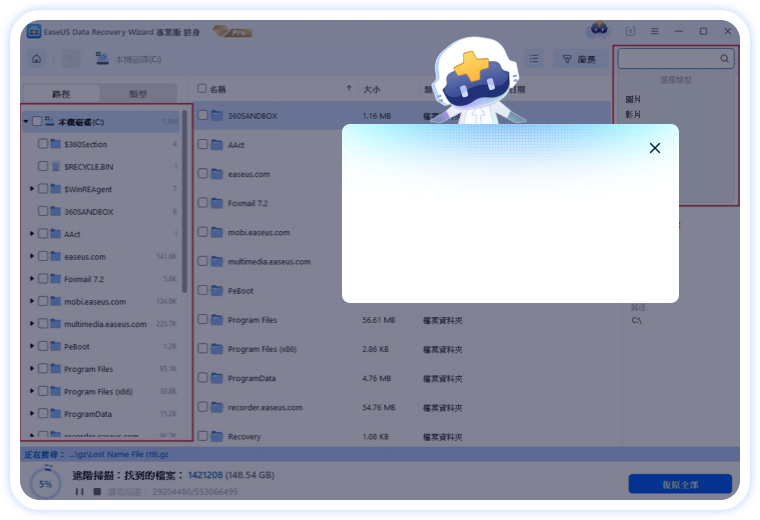Tick the AAct checkbox in file list
The image size is (760, 520).
(x=202, y=145)
